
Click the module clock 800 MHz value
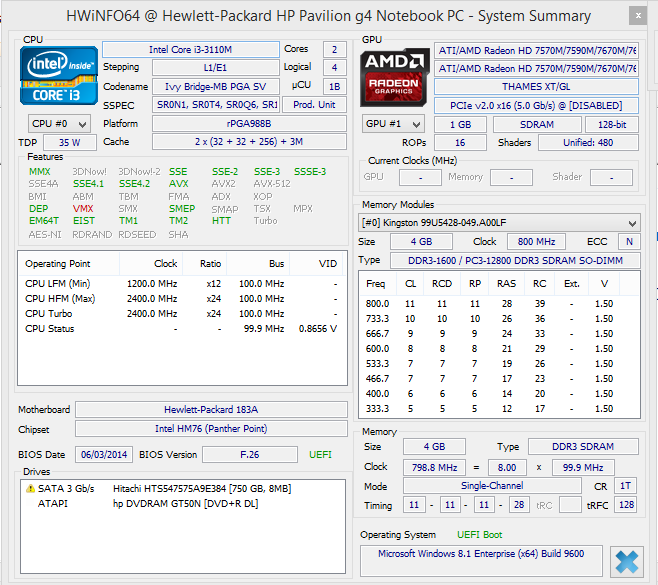point(536,242)
